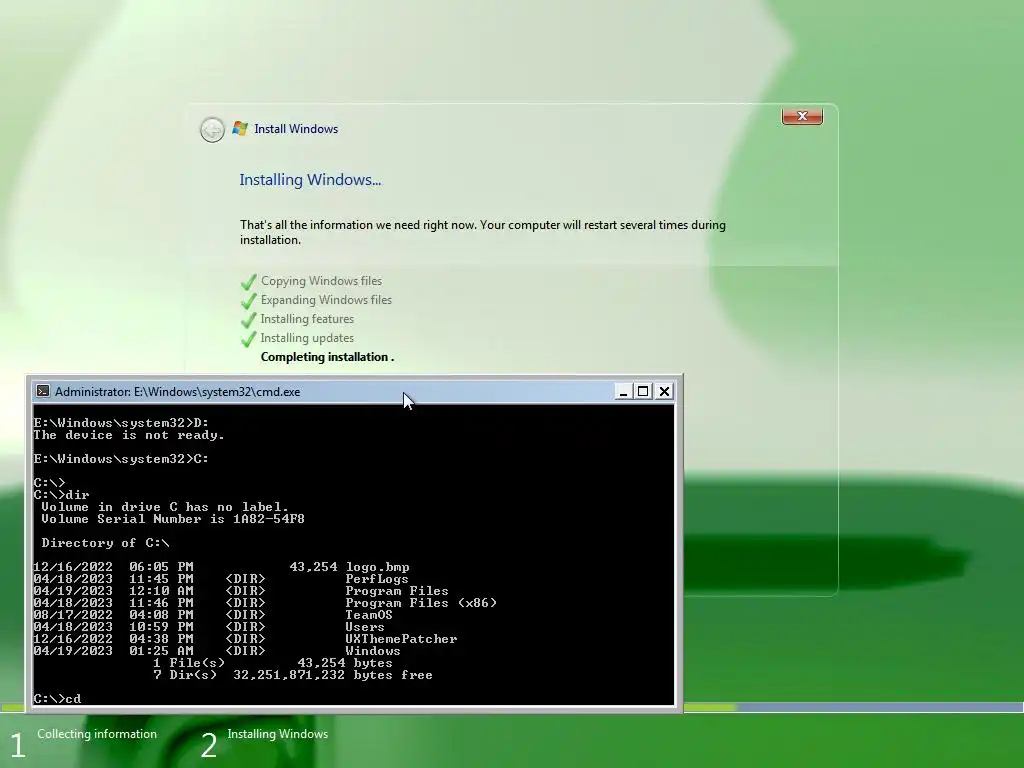
Task: Click the Installing Windows... heading
Action: 310,180
